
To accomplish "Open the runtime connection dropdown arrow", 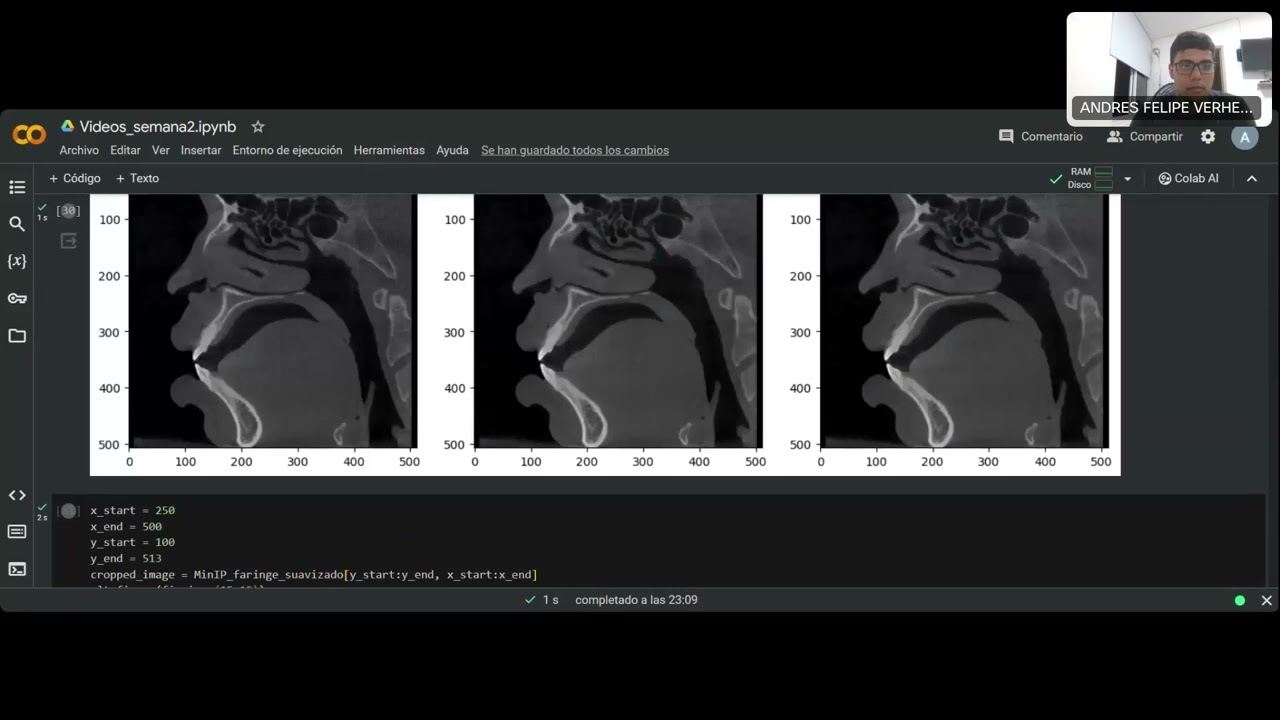I will 1128,178.
